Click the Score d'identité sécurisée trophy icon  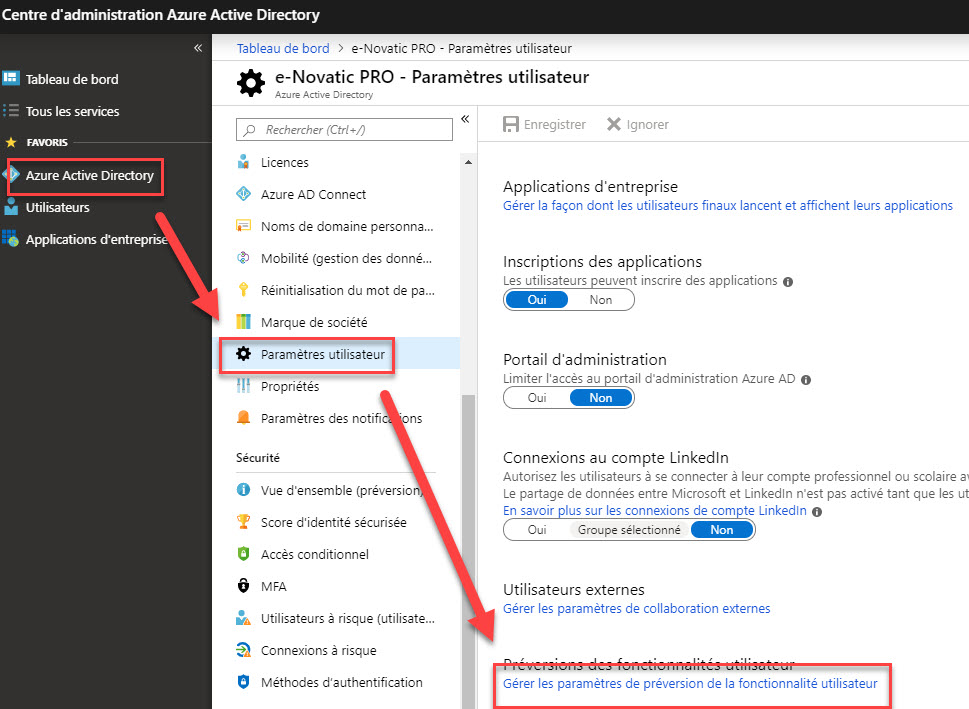click(x=243, y=522)
